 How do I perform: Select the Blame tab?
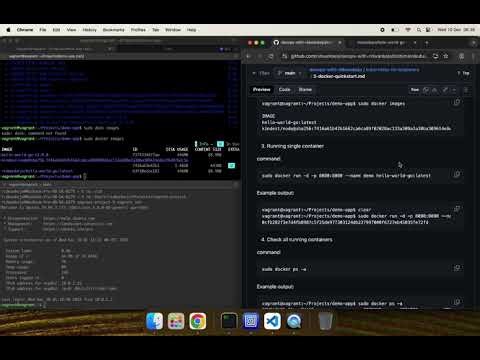pos(305,89)
